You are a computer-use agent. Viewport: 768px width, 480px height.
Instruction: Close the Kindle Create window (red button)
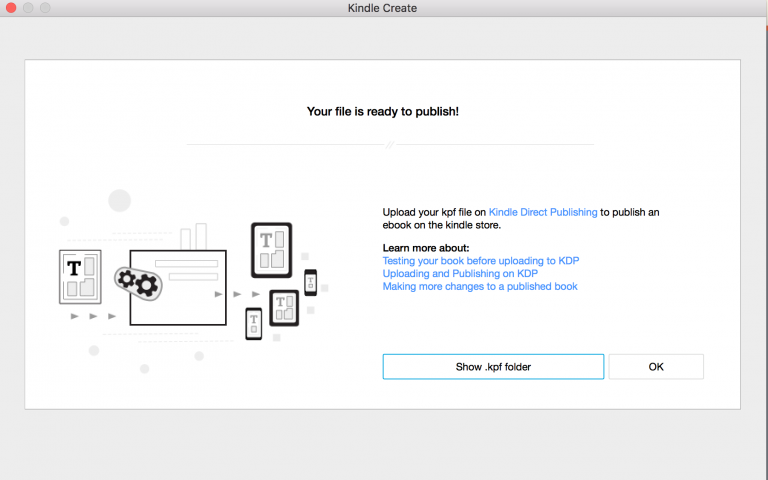click(11, 8)
